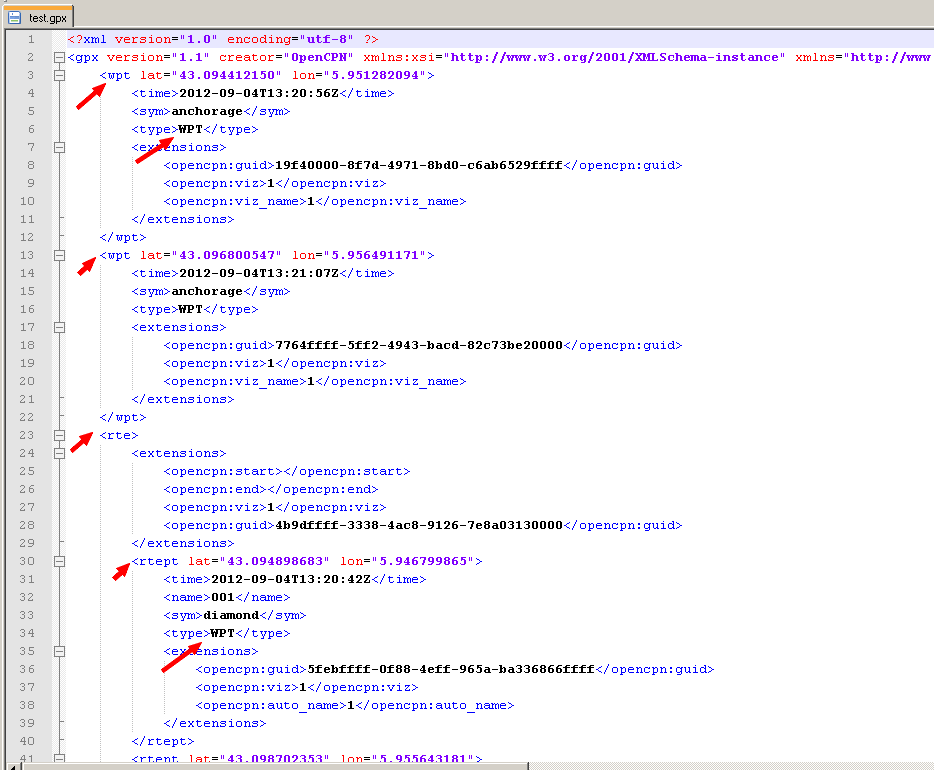
Task: Collapse the rtept block on line 30
Action: click(59, 561)
